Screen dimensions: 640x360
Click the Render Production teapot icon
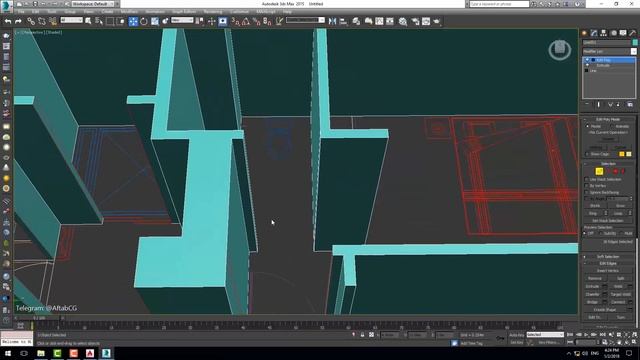(x=437, y=21)
